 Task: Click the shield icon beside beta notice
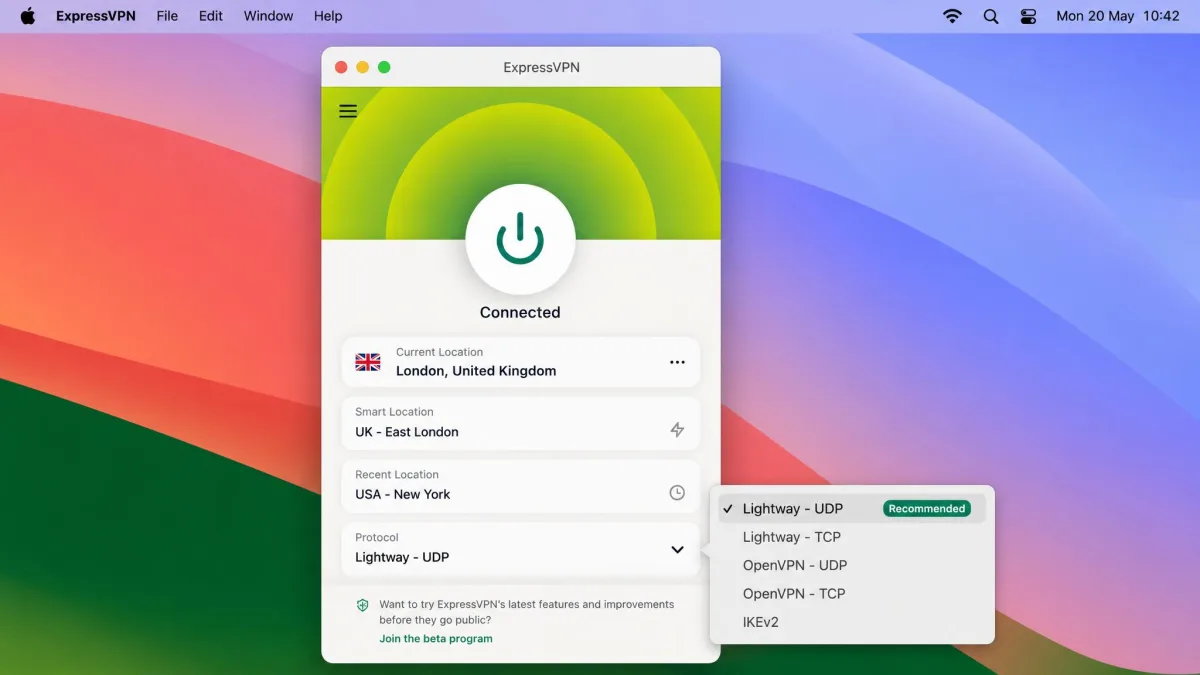(x=363, y=605)
